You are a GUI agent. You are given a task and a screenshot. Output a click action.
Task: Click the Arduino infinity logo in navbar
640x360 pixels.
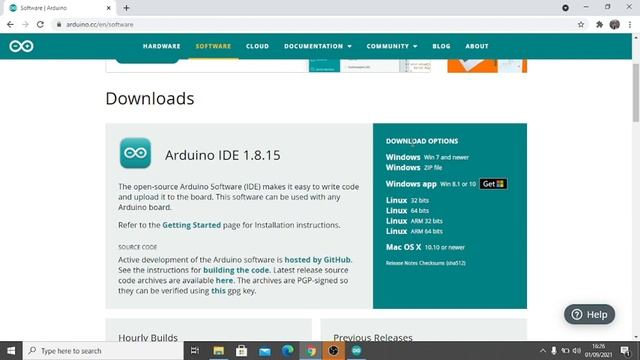(x=21, y=46)
